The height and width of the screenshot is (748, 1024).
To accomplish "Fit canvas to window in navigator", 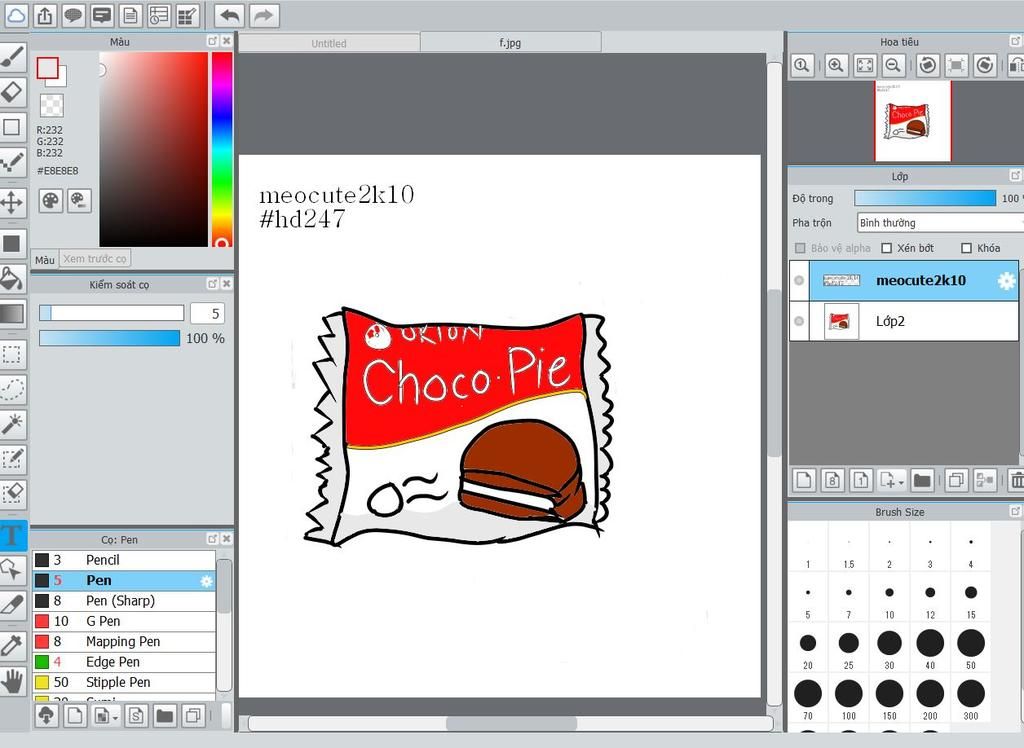I will [x=865, y=65].
